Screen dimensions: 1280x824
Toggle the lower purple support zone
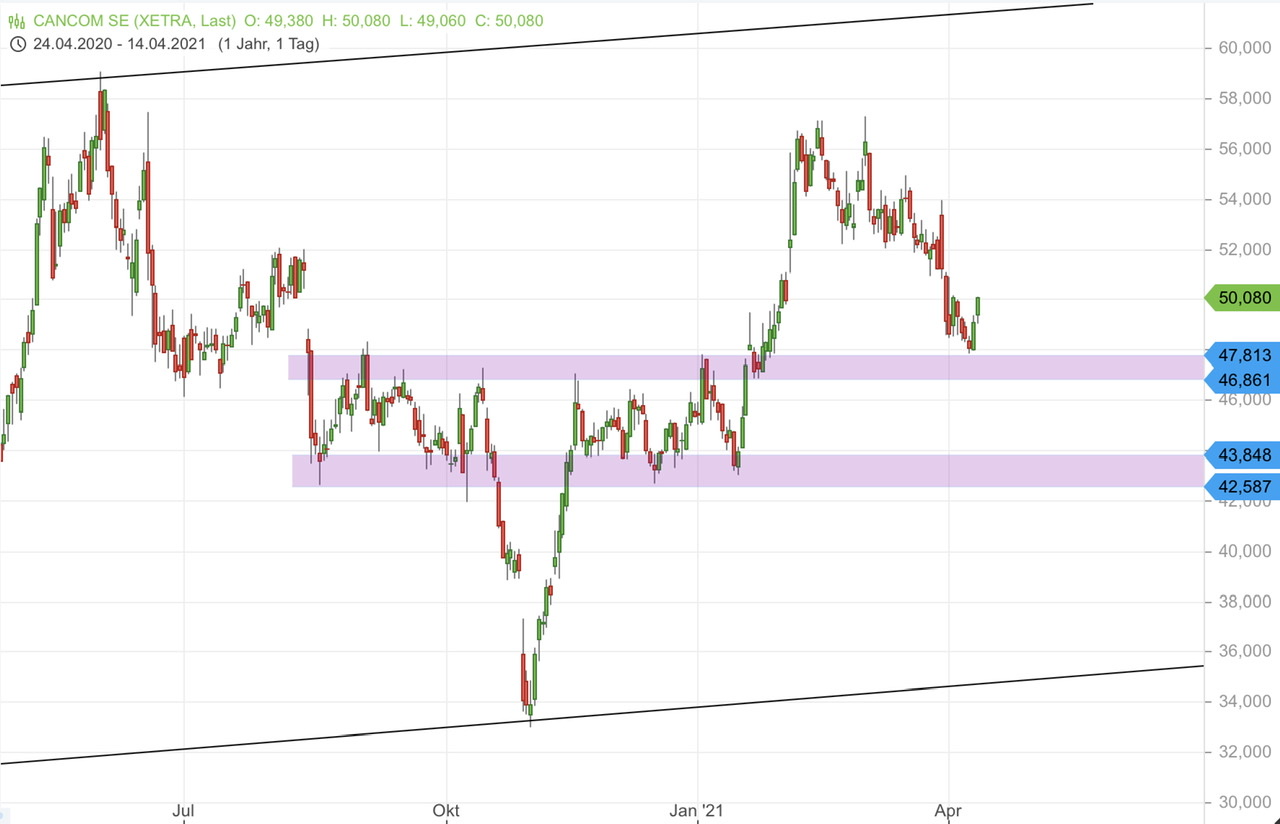[x=700, y=470]
